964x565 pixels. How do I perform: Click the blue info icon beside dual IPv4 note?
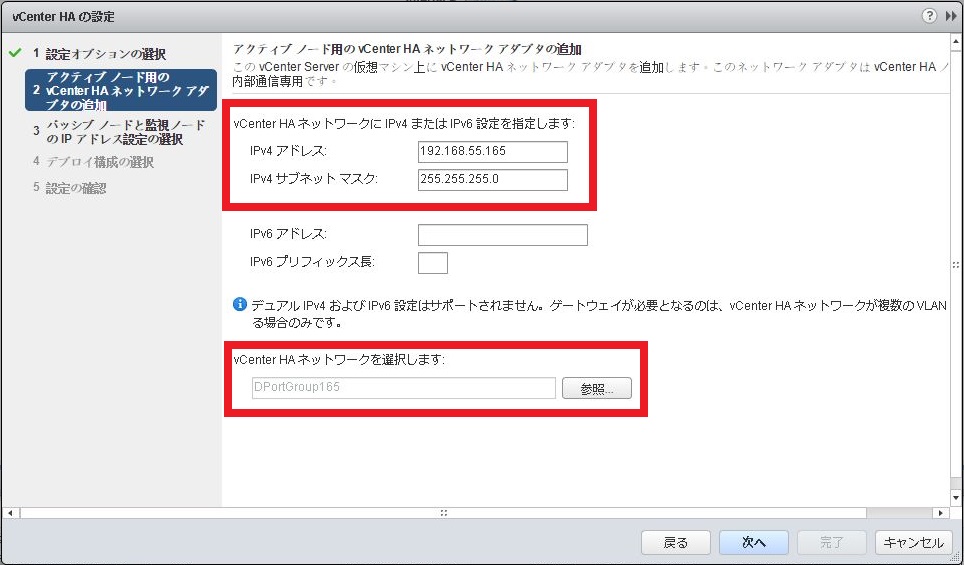(240, 304)
